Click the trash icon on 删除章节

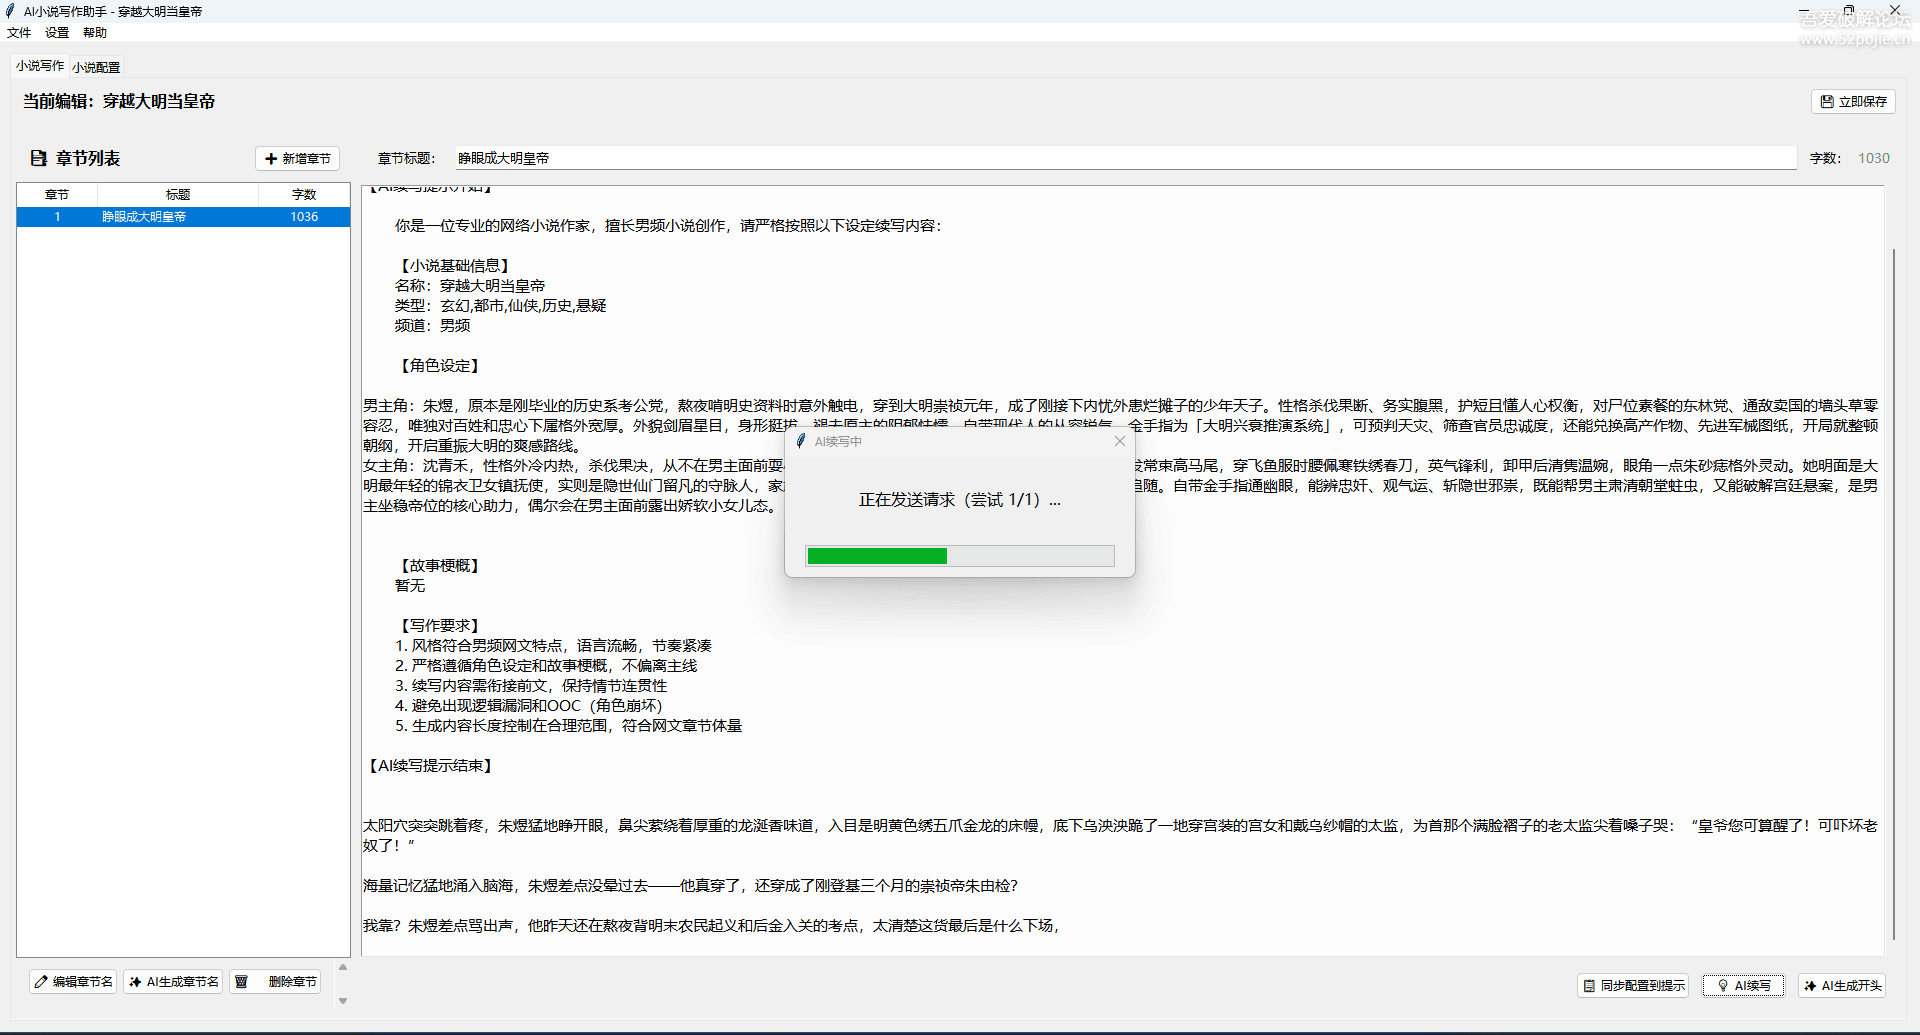click(241, 982)
